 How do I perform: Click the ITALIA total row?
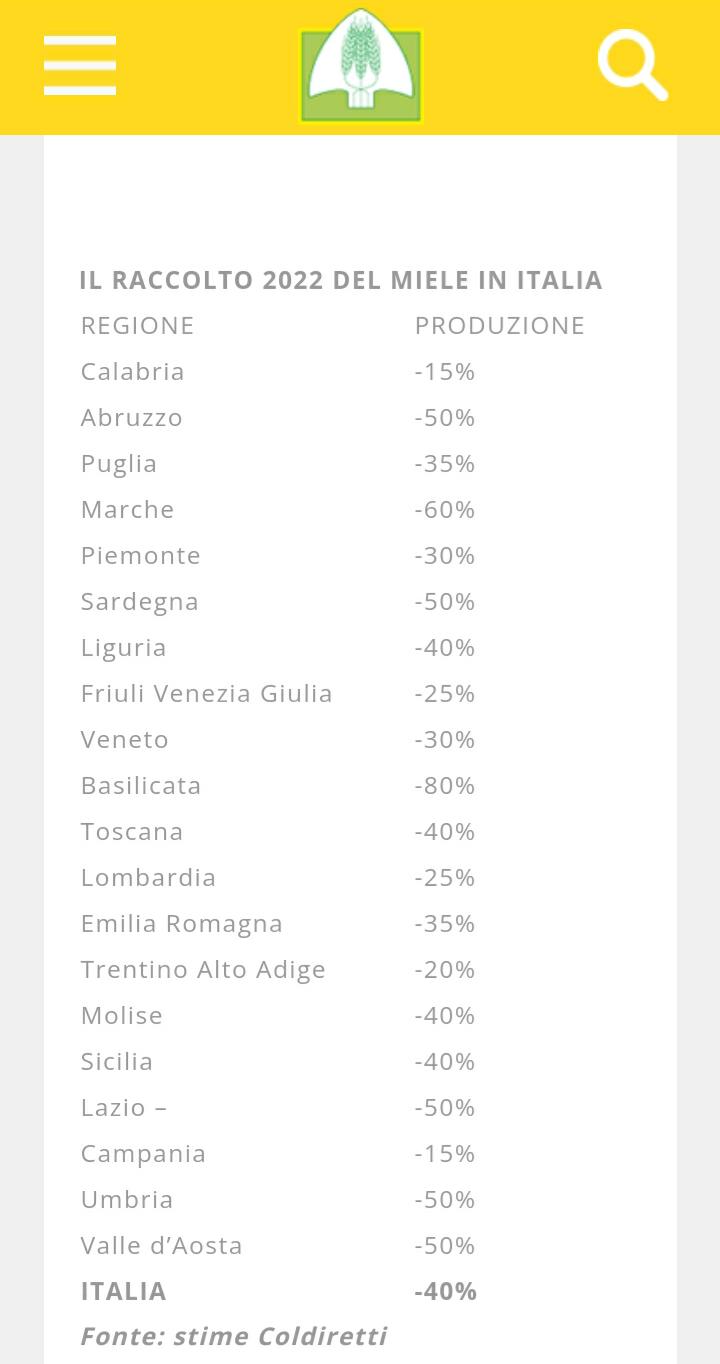tap(123, 1291)
